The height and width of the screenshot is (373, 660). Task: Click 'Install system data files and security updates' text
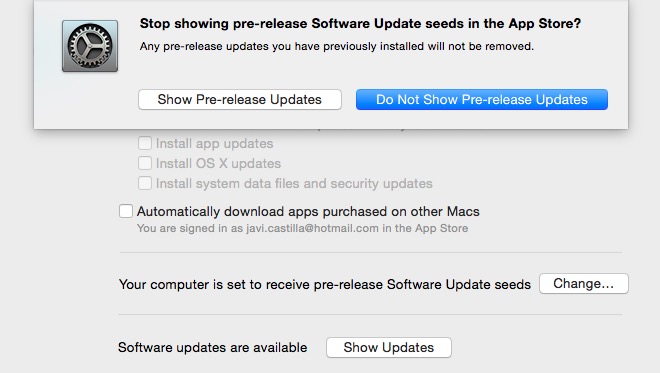pos(294,184)
